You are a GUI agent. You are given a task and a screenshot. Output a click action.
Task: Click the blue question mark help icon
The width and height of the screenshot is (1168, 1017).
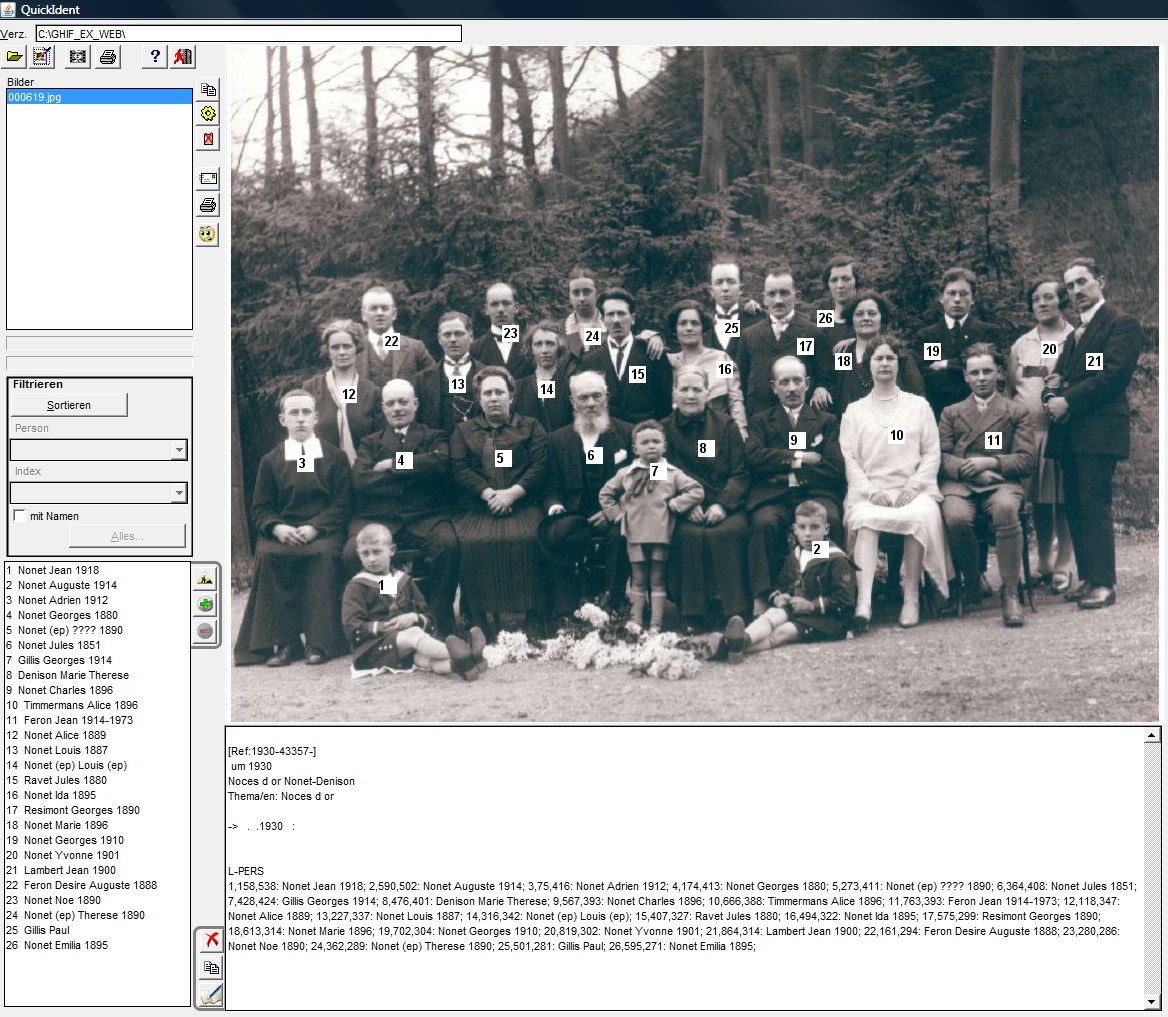click(154, 56)
